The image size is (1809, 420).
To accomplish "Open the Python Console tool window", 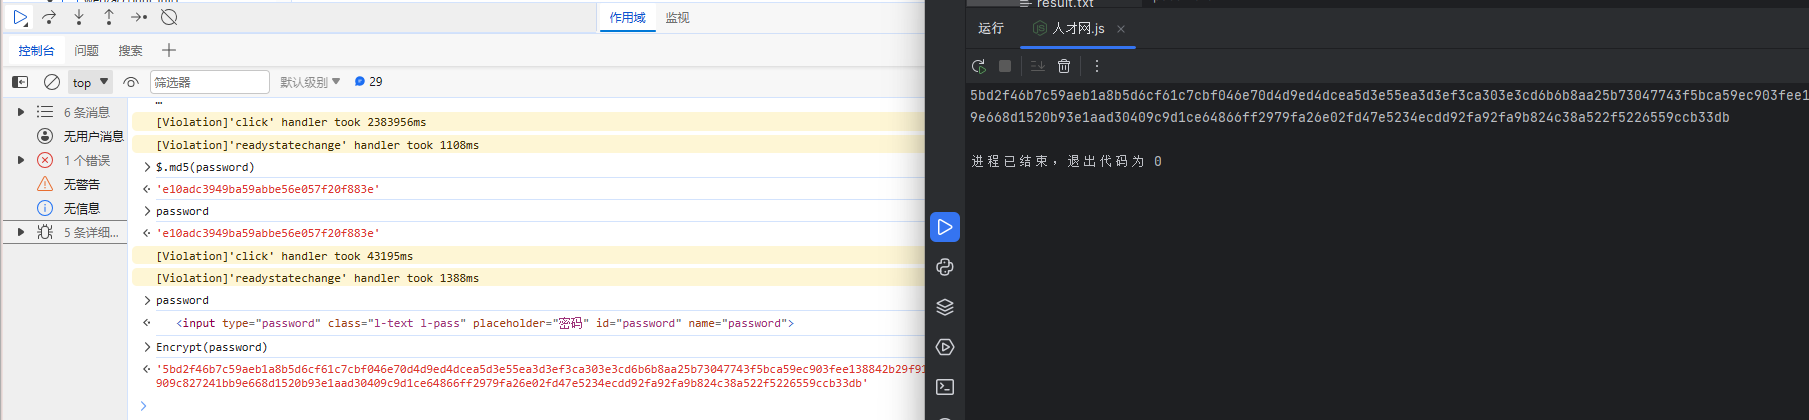I will pyautogui.click(x=945, y=267).
